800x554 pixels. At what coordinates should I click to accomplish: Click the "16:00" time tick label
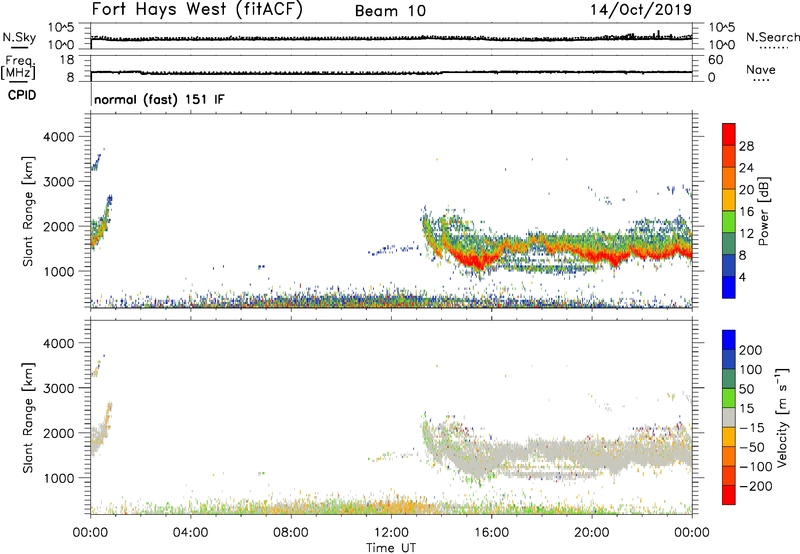point(491,533)
